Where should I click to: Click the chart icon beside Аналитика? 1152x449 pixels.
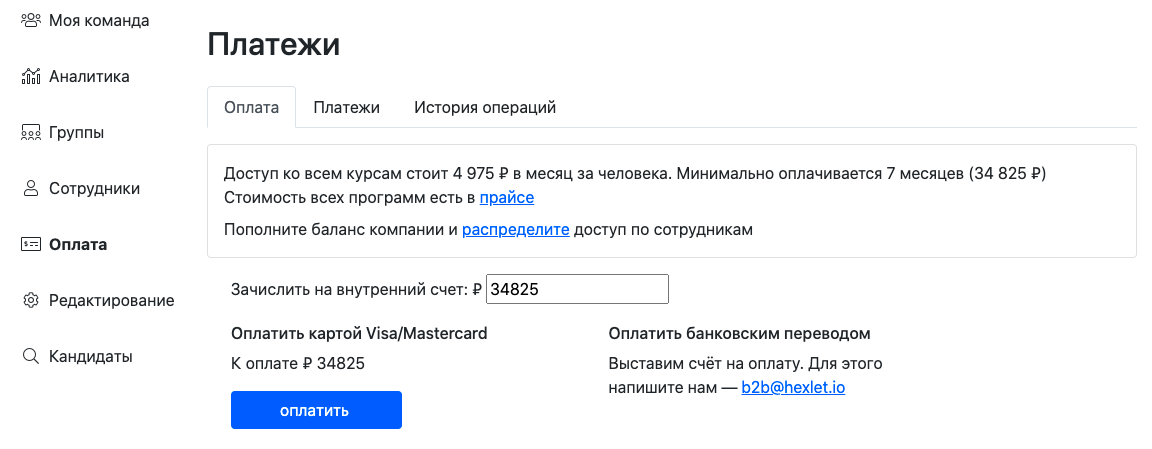31,76
